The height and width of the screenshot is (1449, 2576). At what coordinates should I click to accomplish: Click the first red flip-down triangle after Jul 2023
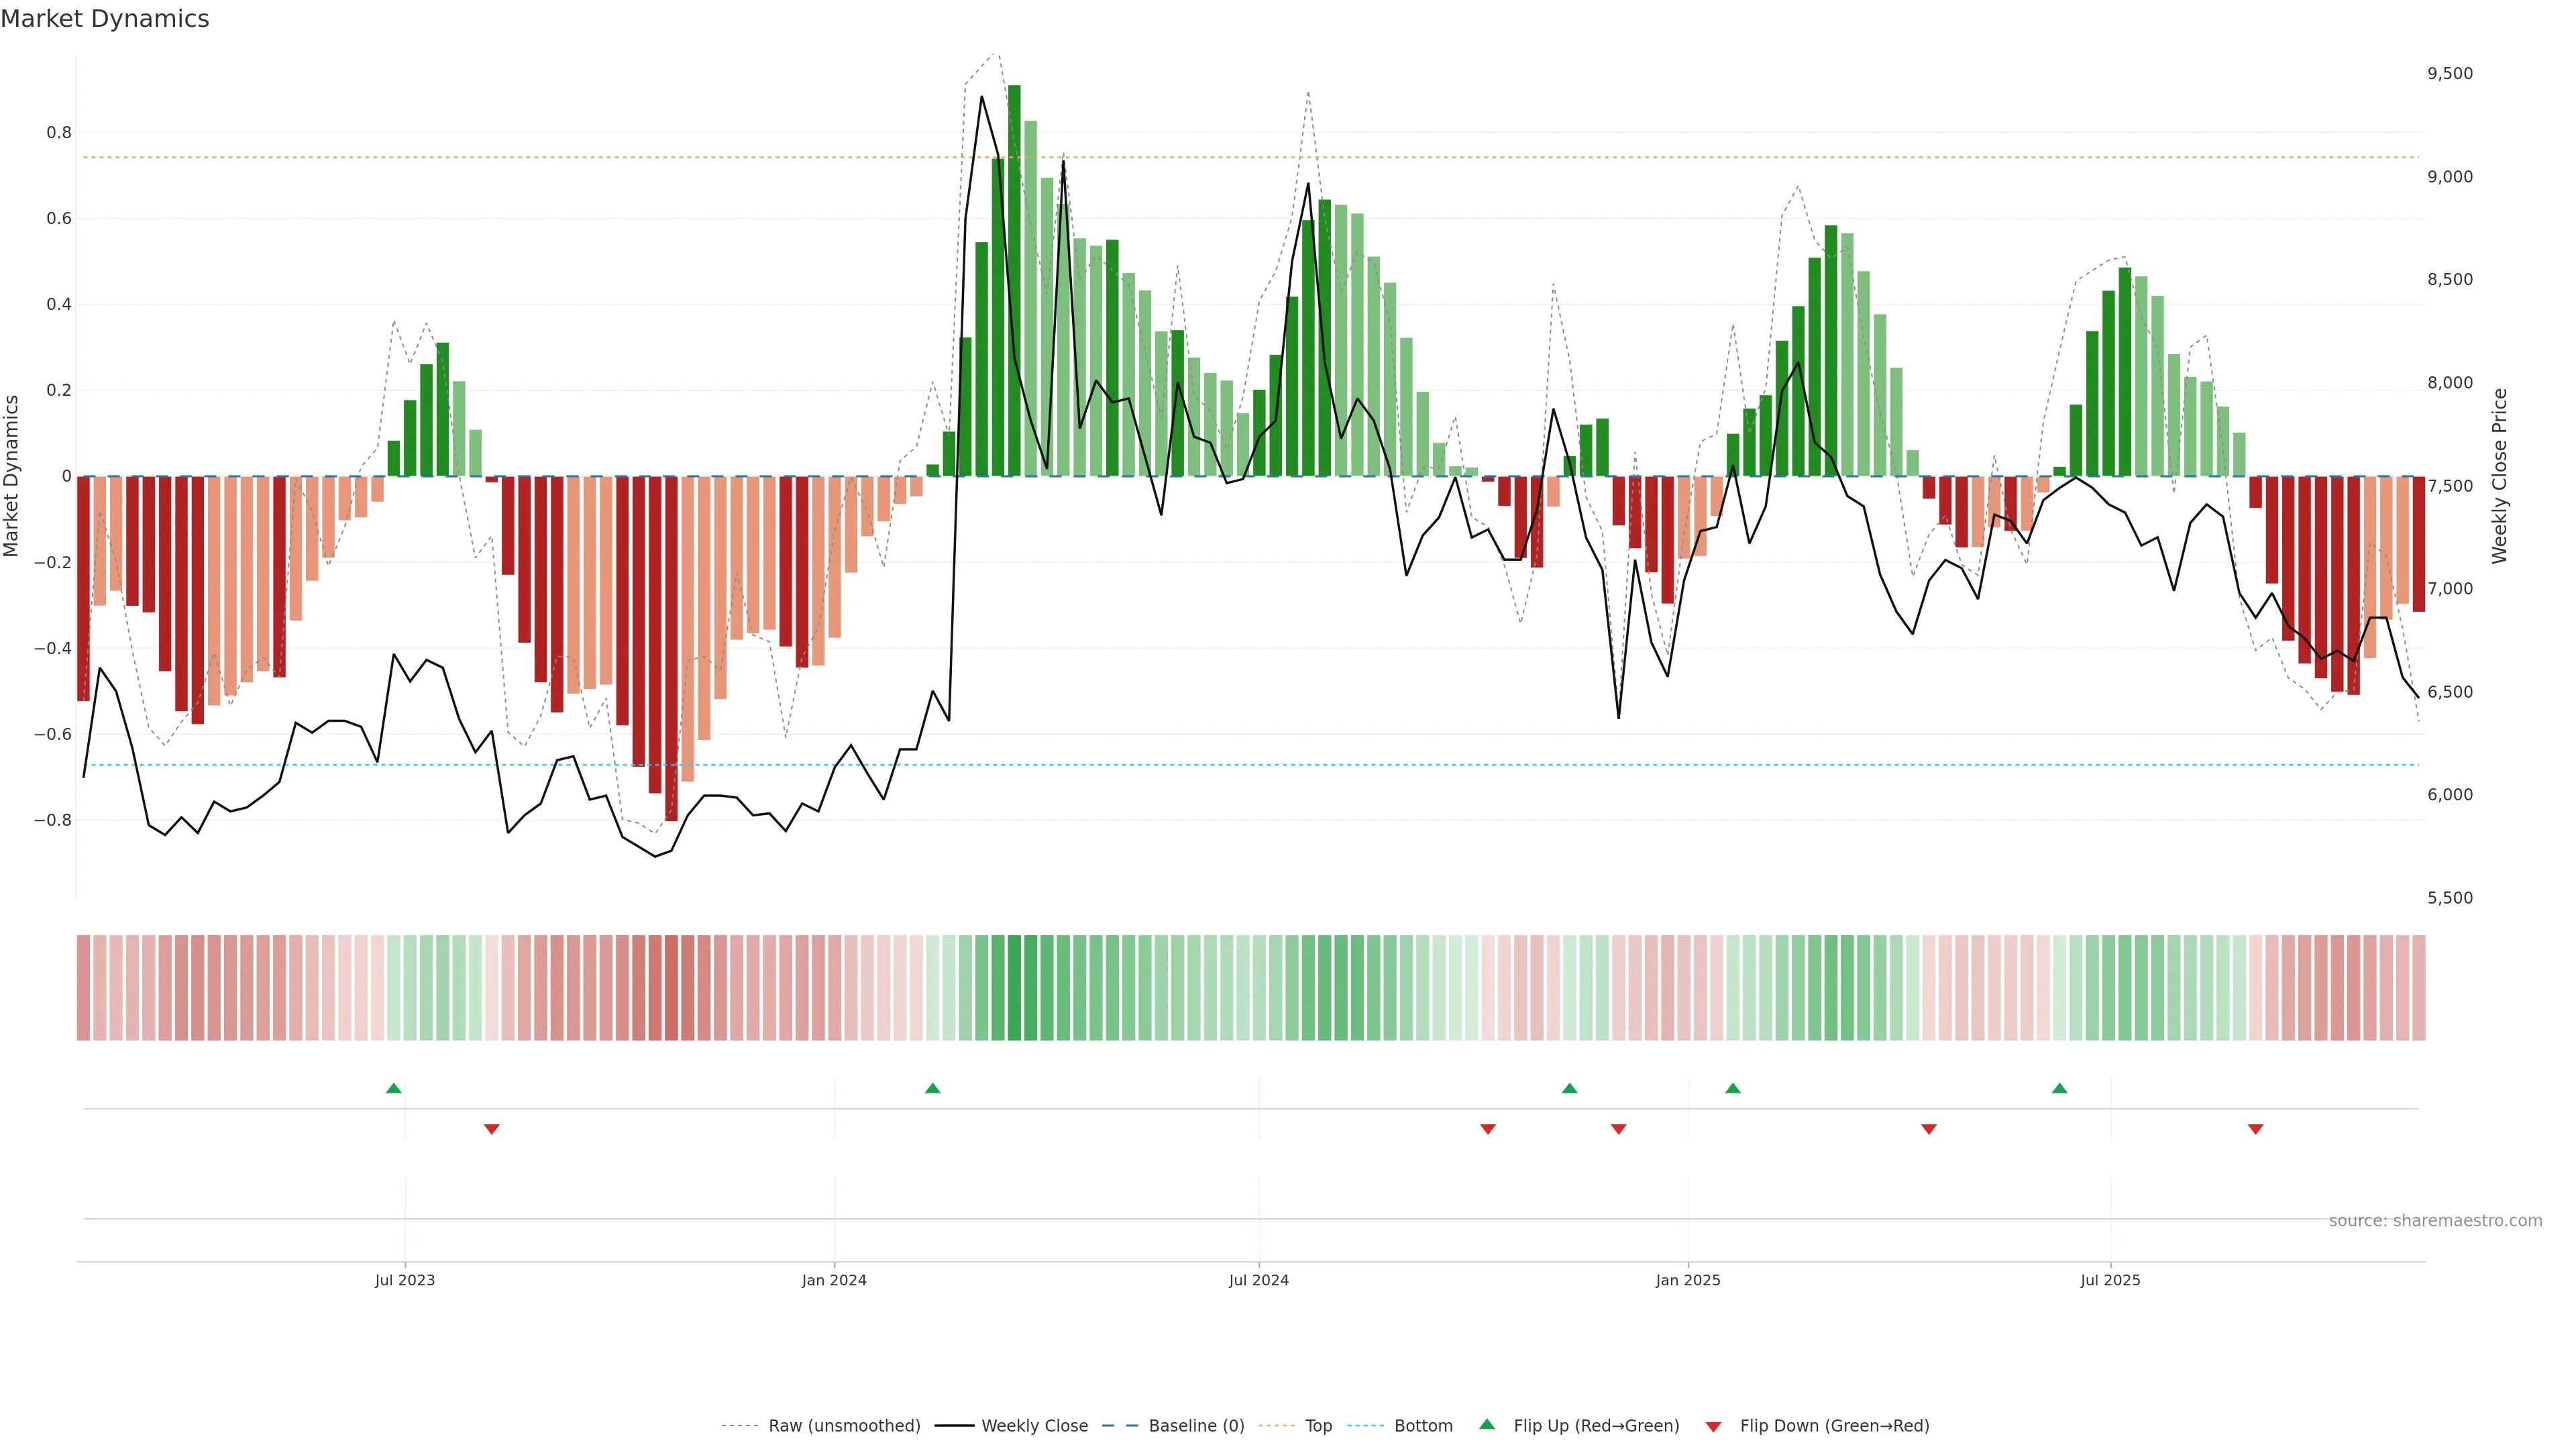tap(492, 1129)
